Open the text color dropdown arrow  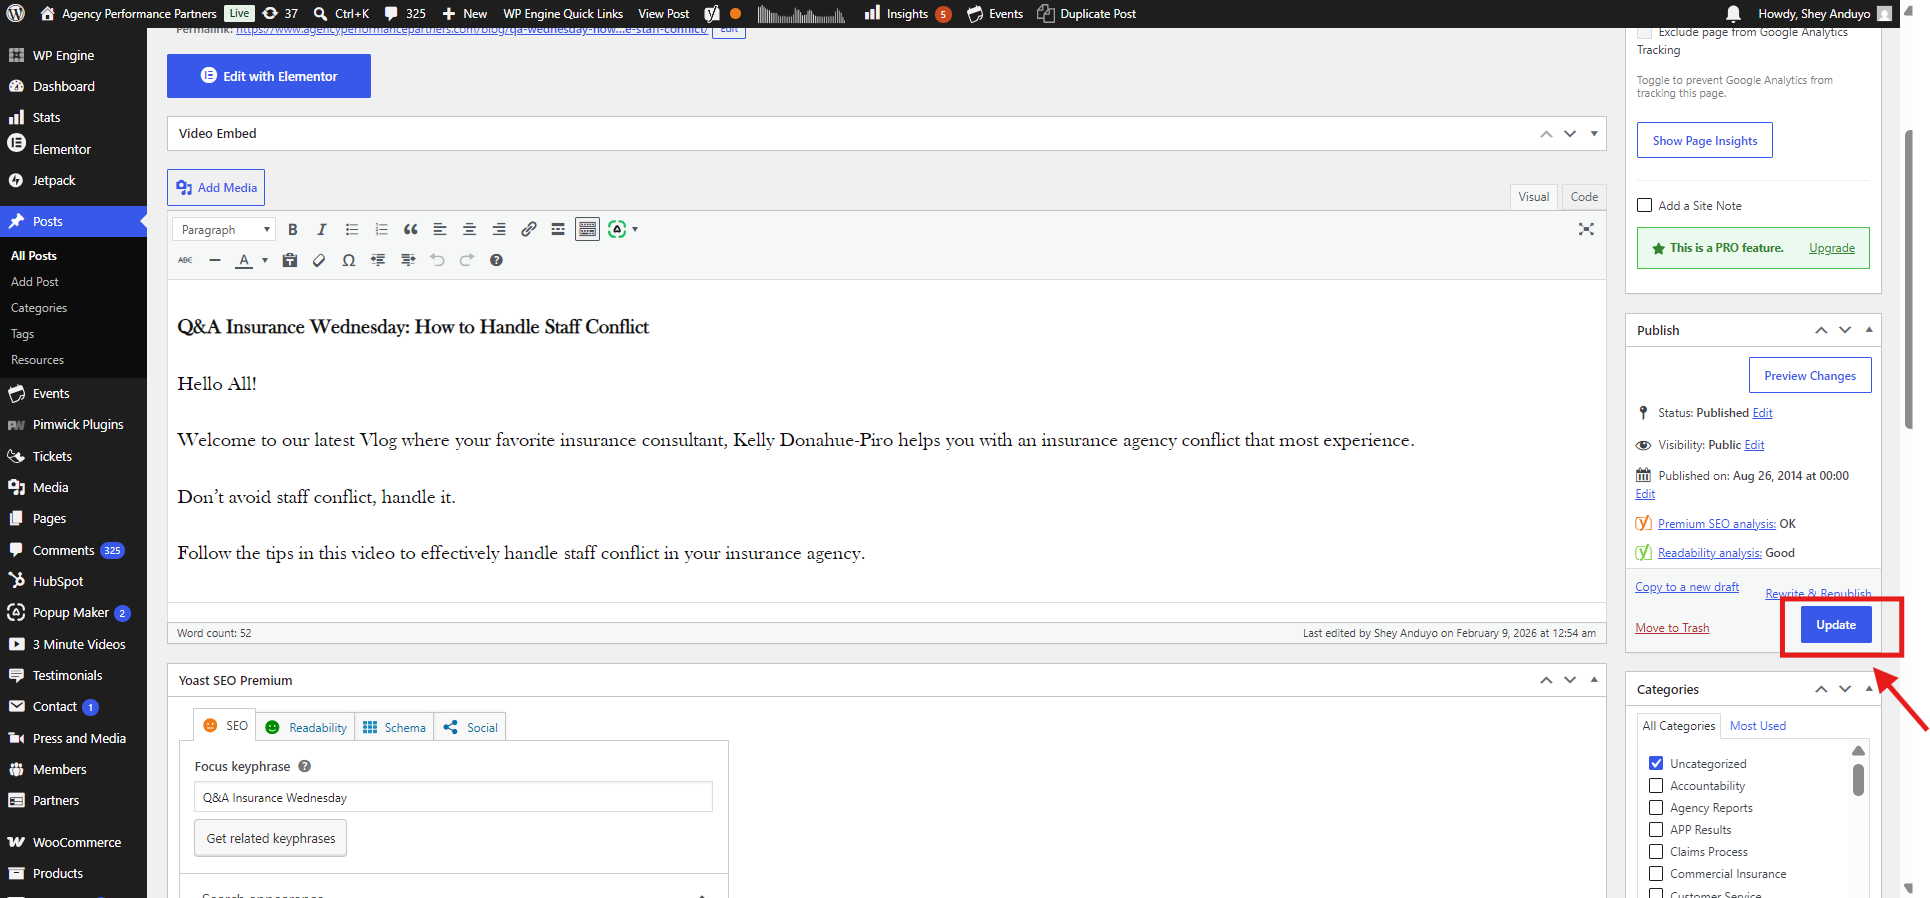coord(265,260)
